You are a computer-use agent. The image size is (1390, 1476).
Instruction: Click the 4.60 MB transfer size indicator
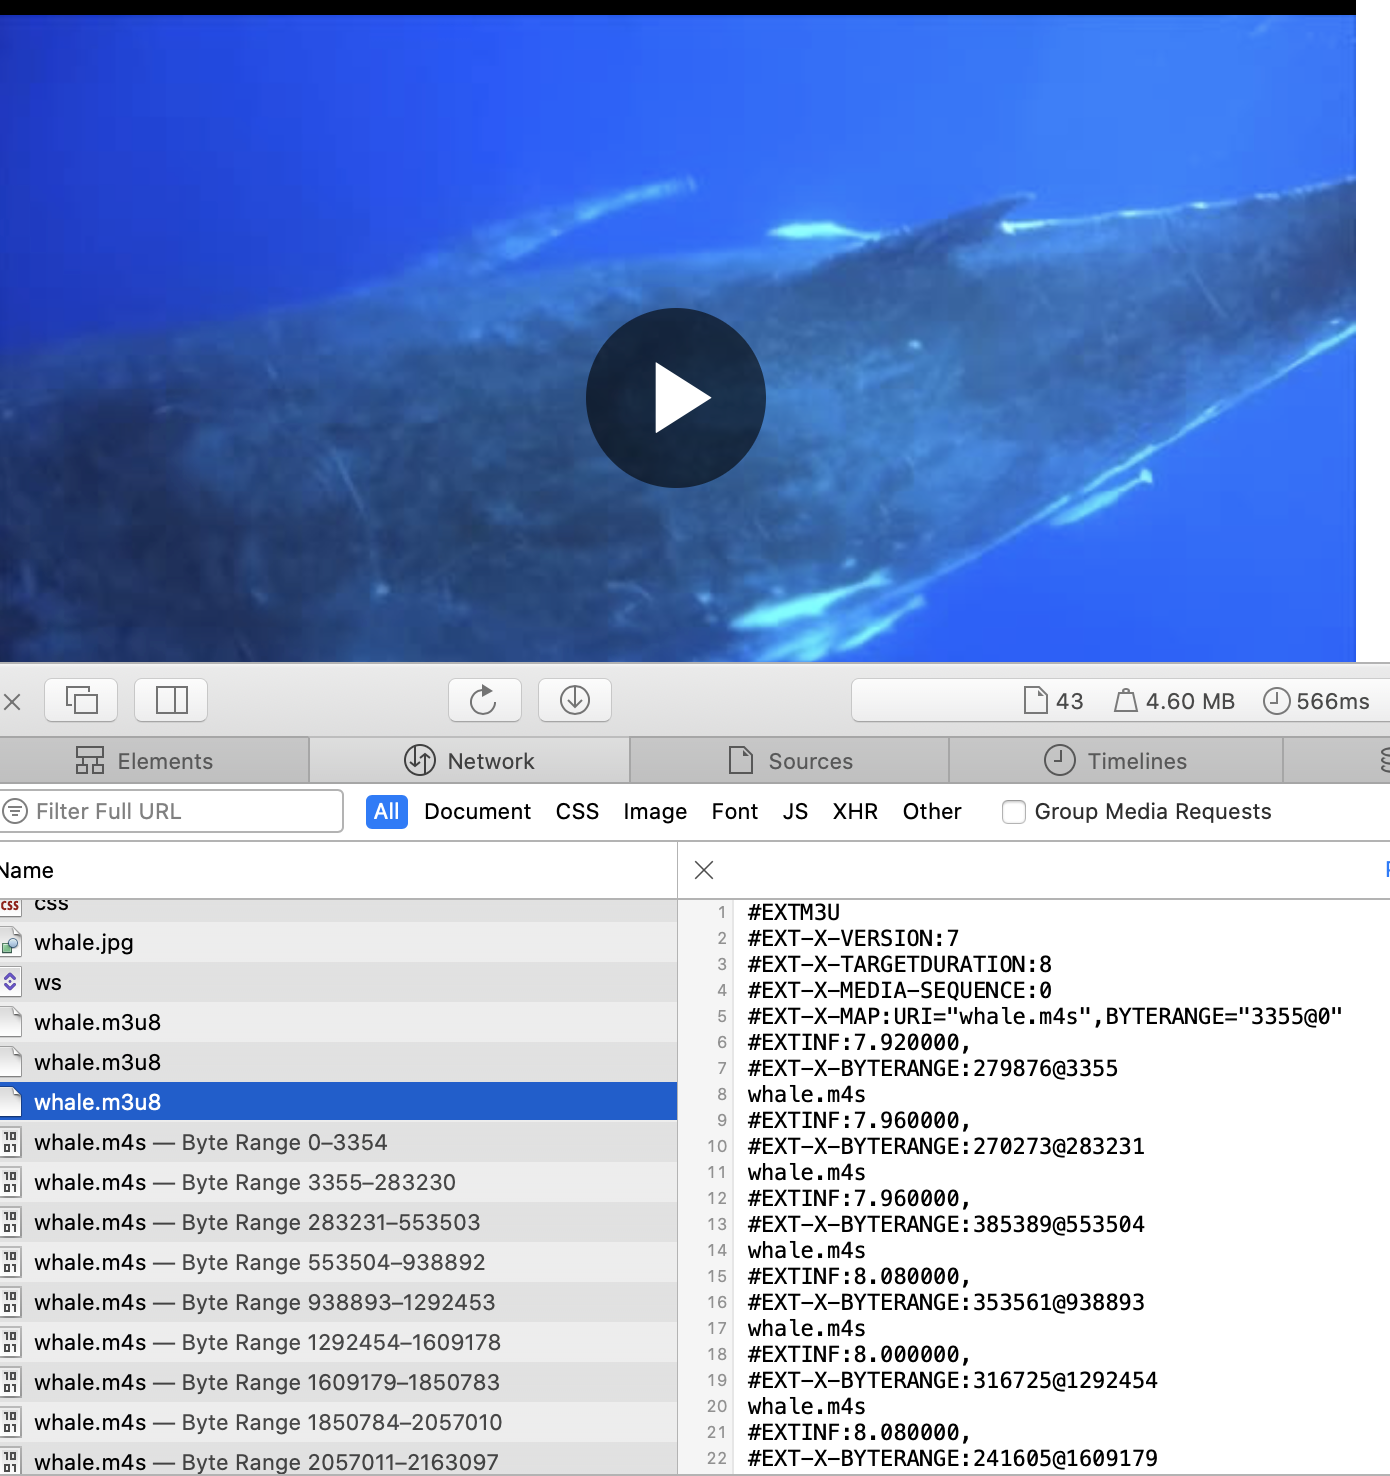[x=1174, y=700]
